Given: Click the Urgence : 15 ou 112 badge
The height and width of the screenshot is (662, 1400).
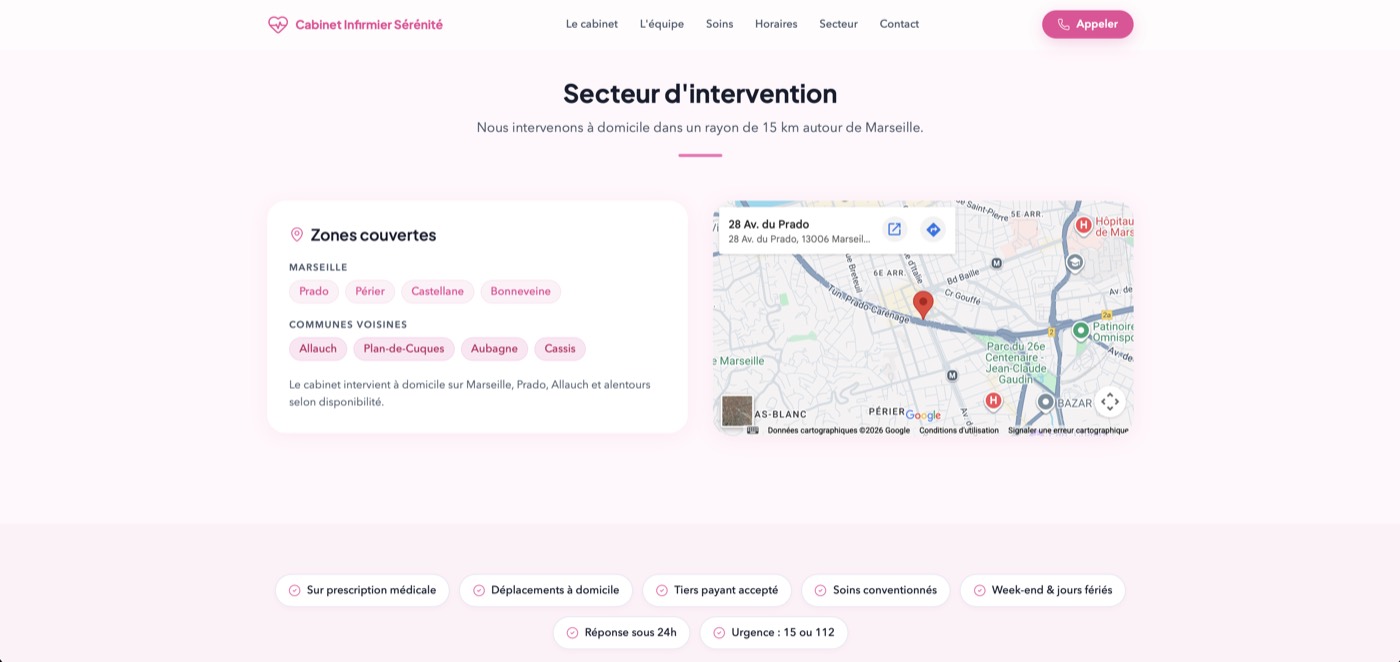Looking at the screenshot, I should [774, 633].
